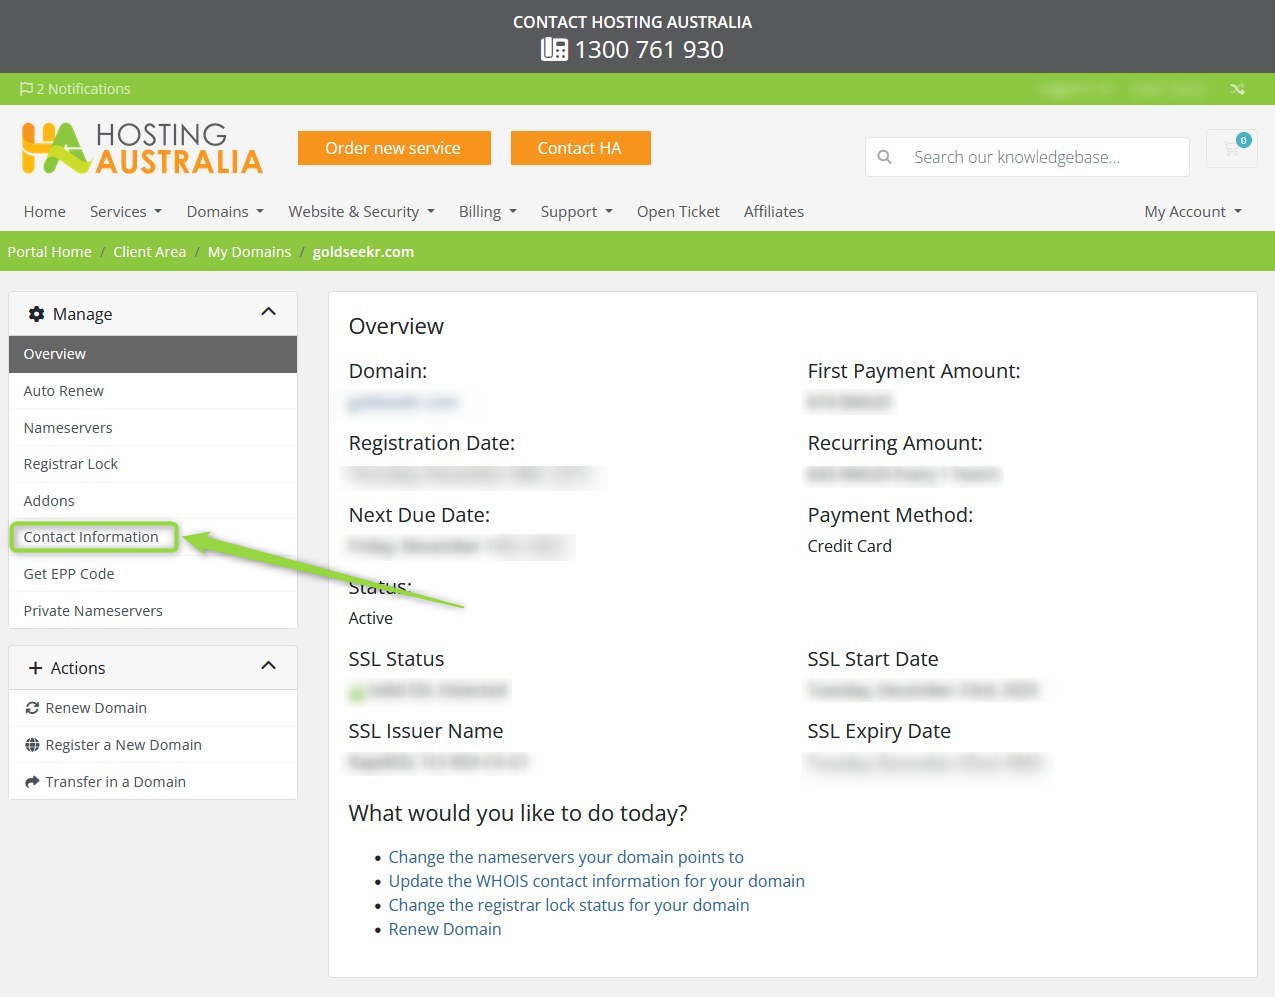Select Contact Information in sidebar
1275x997 pixels.
tap(91, 537)
